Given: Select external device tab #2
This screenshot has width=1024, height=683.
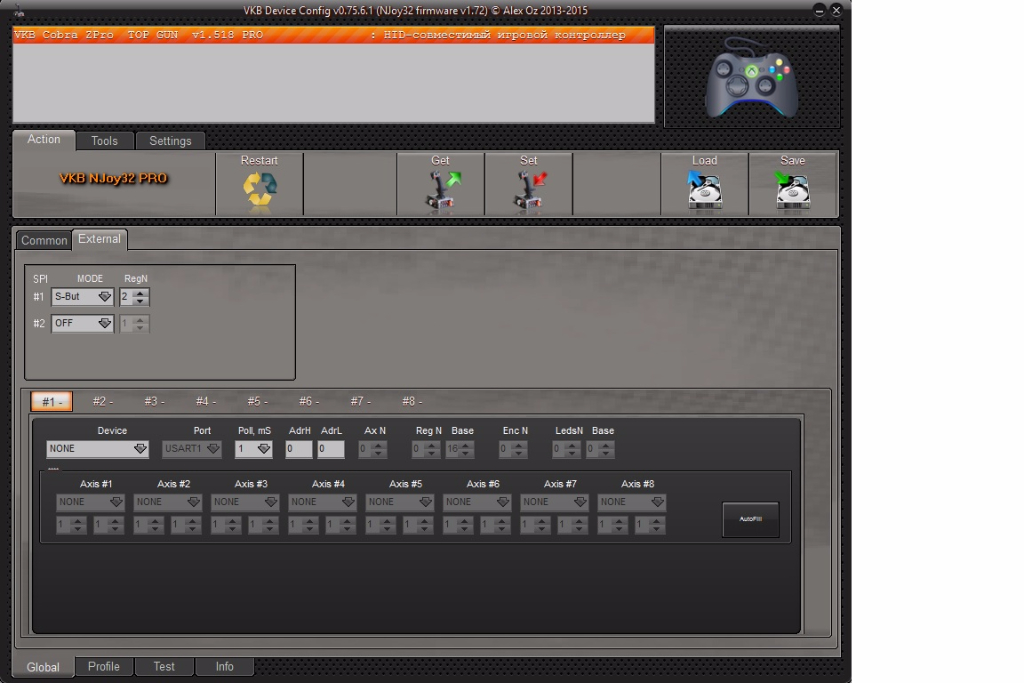Looking at the screenshot, I should pyautogui.click(x=103, y=401).
